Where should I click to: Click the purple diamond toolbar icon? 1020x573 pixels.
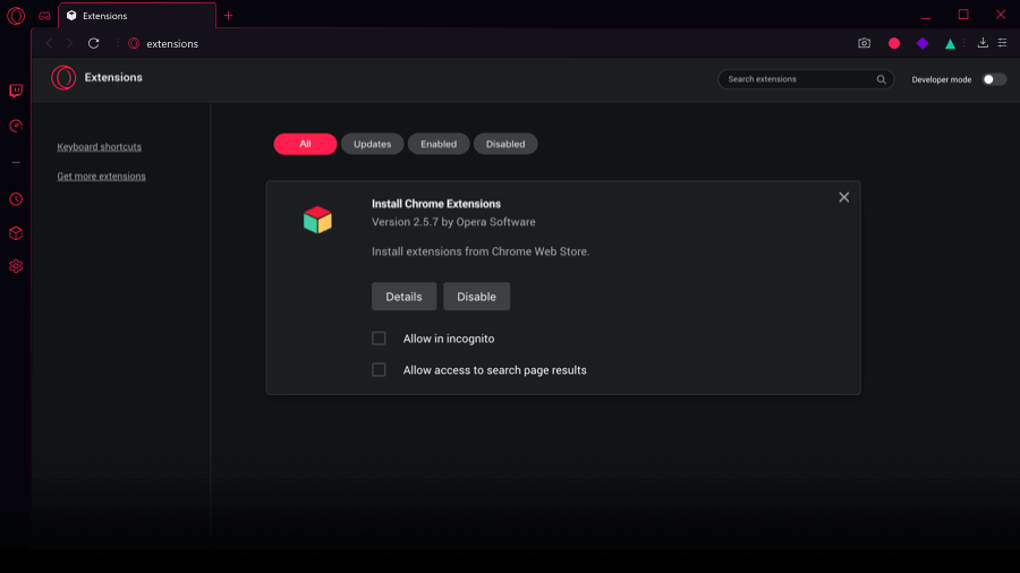[922, 44]
